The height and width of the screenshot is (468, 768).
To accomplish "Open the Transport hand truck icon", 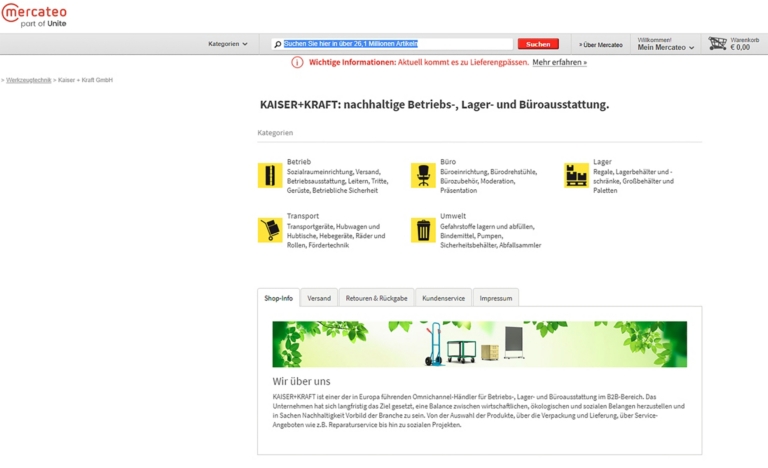I will coord(270,230).
